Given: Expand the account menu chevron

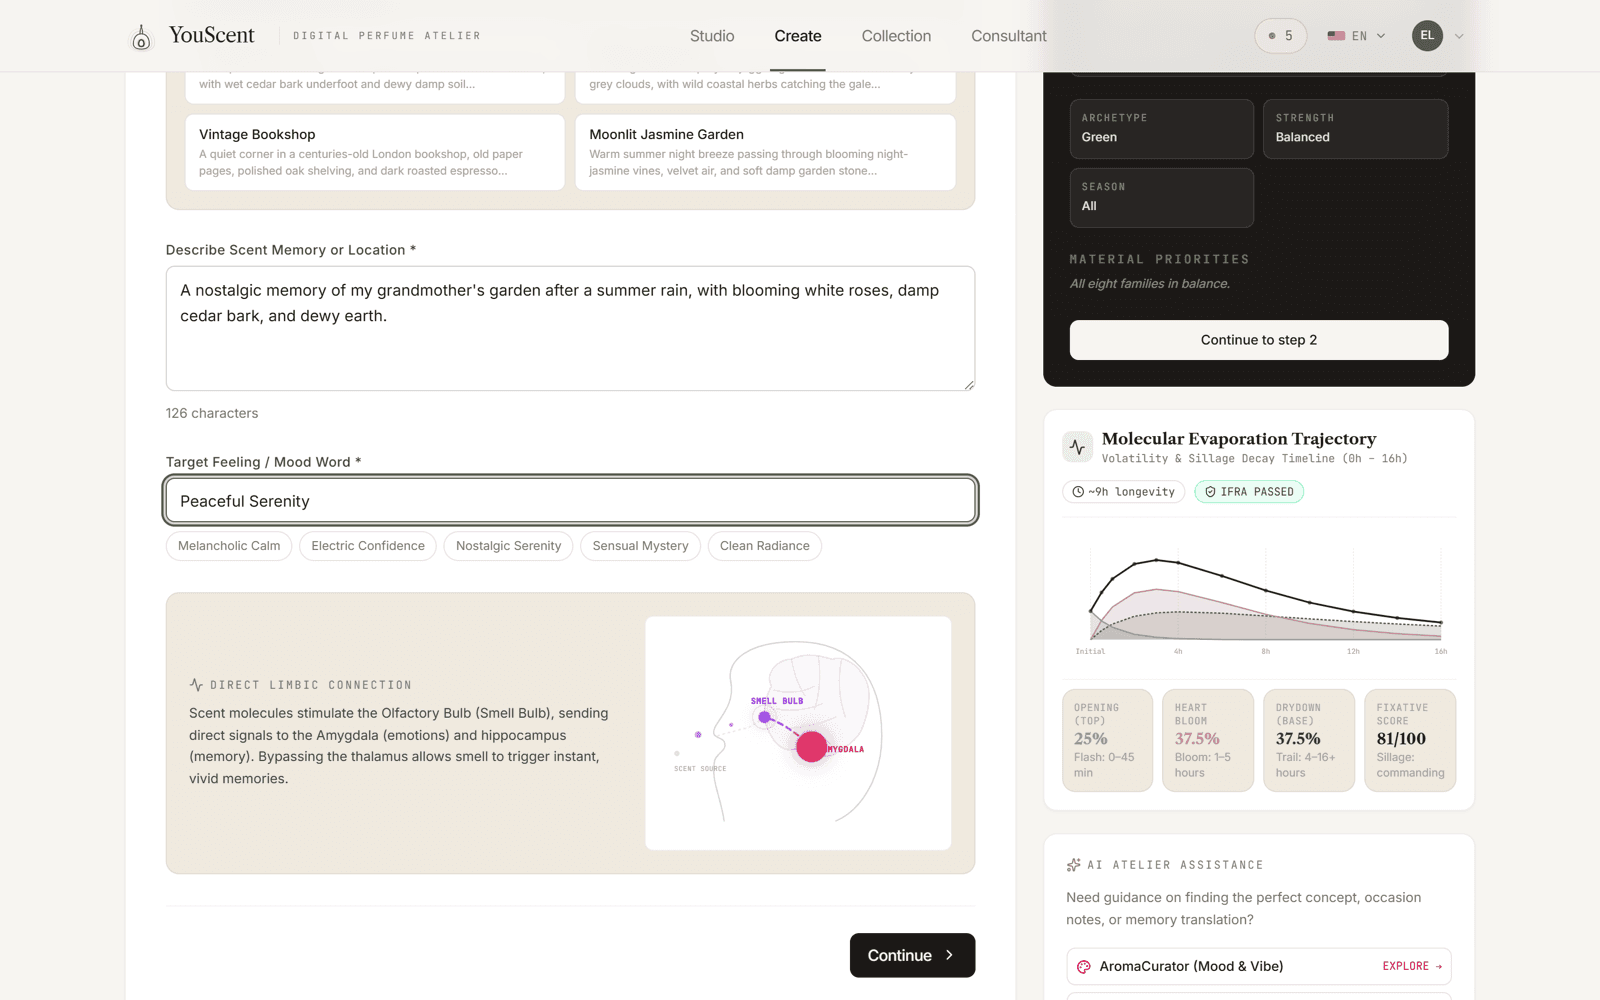Looking at the screenshot, I should coord(1459,36).
